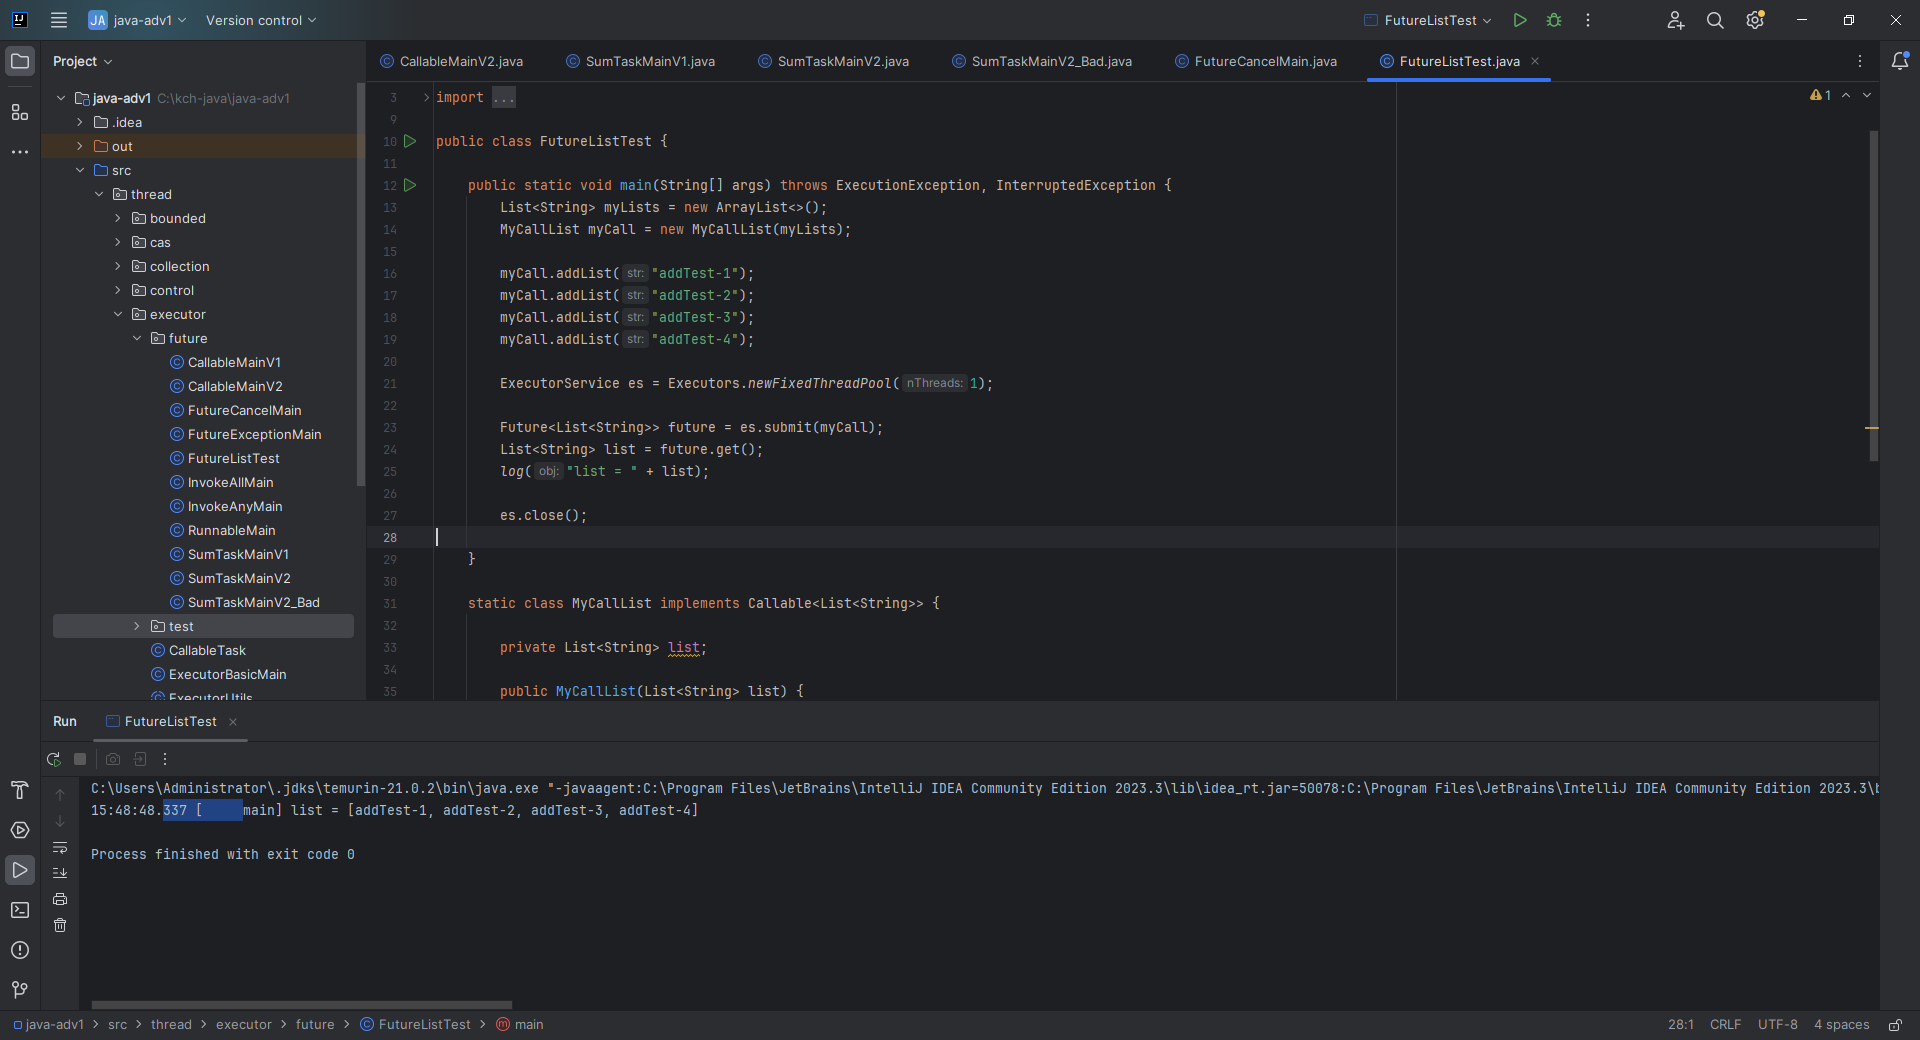Viewport: 1920px width, 1040px height.
Task: Switch to FutureCancelMain.java tab
Action: pyautogui.click(x=1256, y=61)
